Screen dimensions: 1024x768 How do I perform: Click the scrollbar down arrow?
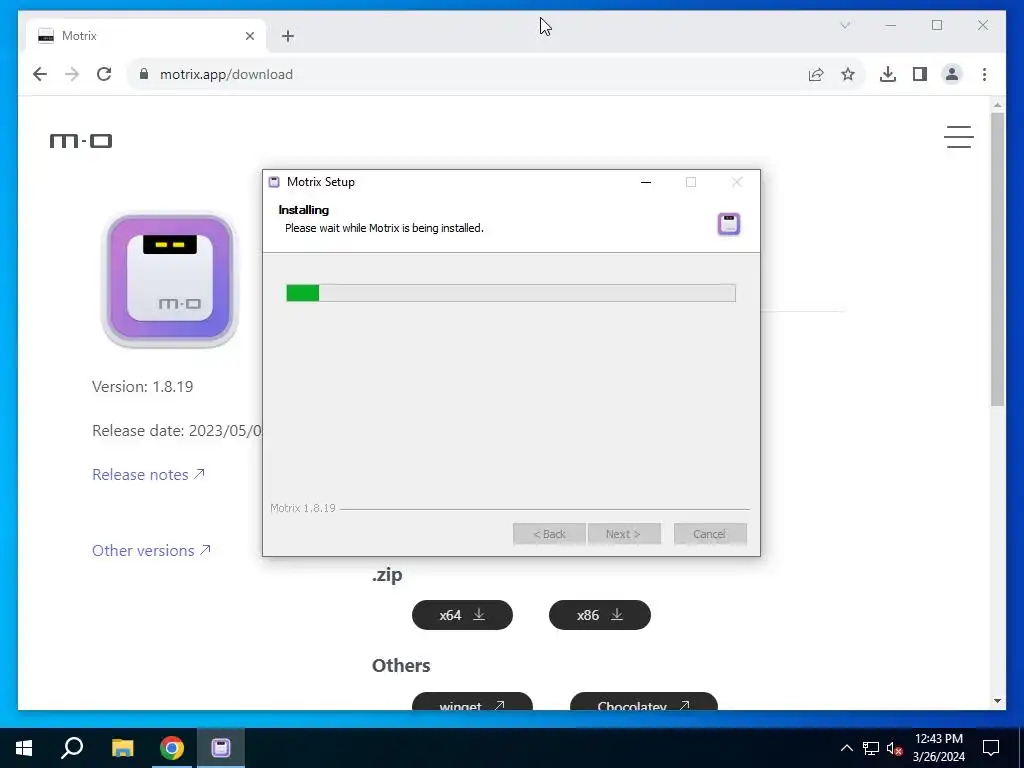(x=997, y=701)
